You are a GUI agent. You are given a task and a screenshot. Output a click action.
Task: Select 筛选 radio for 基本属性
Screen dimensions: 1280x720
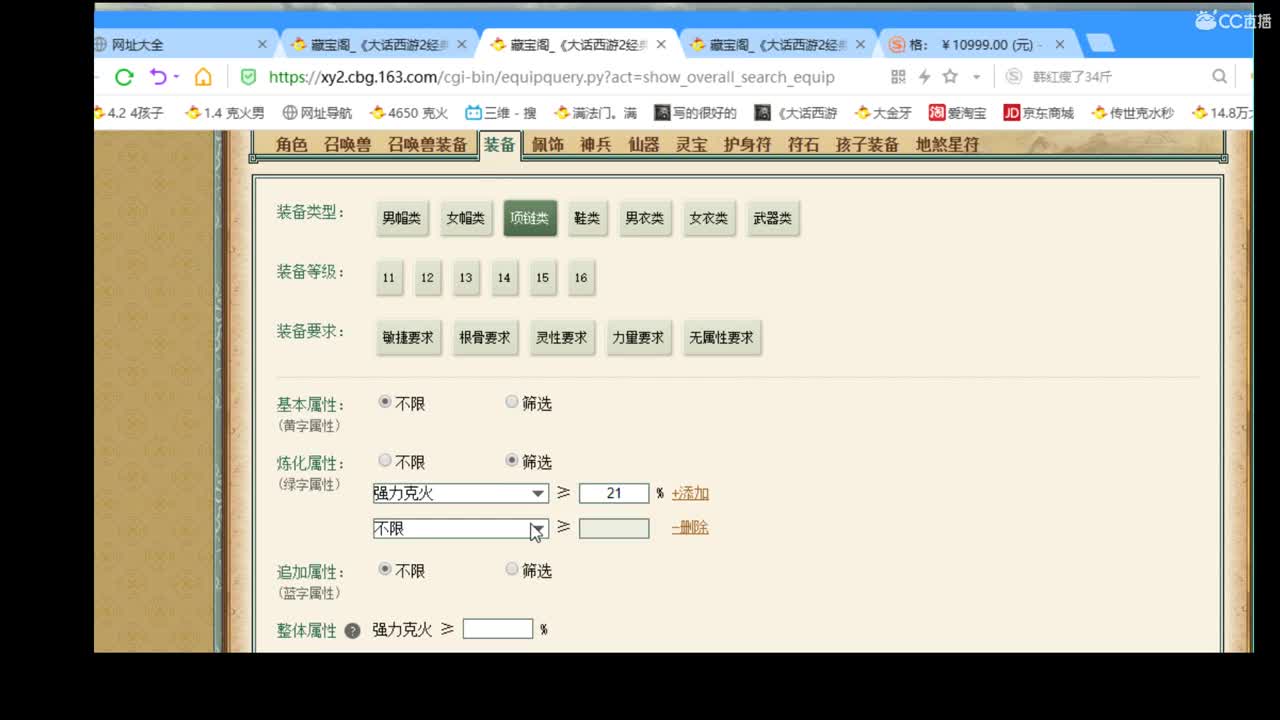click(512, 402)
